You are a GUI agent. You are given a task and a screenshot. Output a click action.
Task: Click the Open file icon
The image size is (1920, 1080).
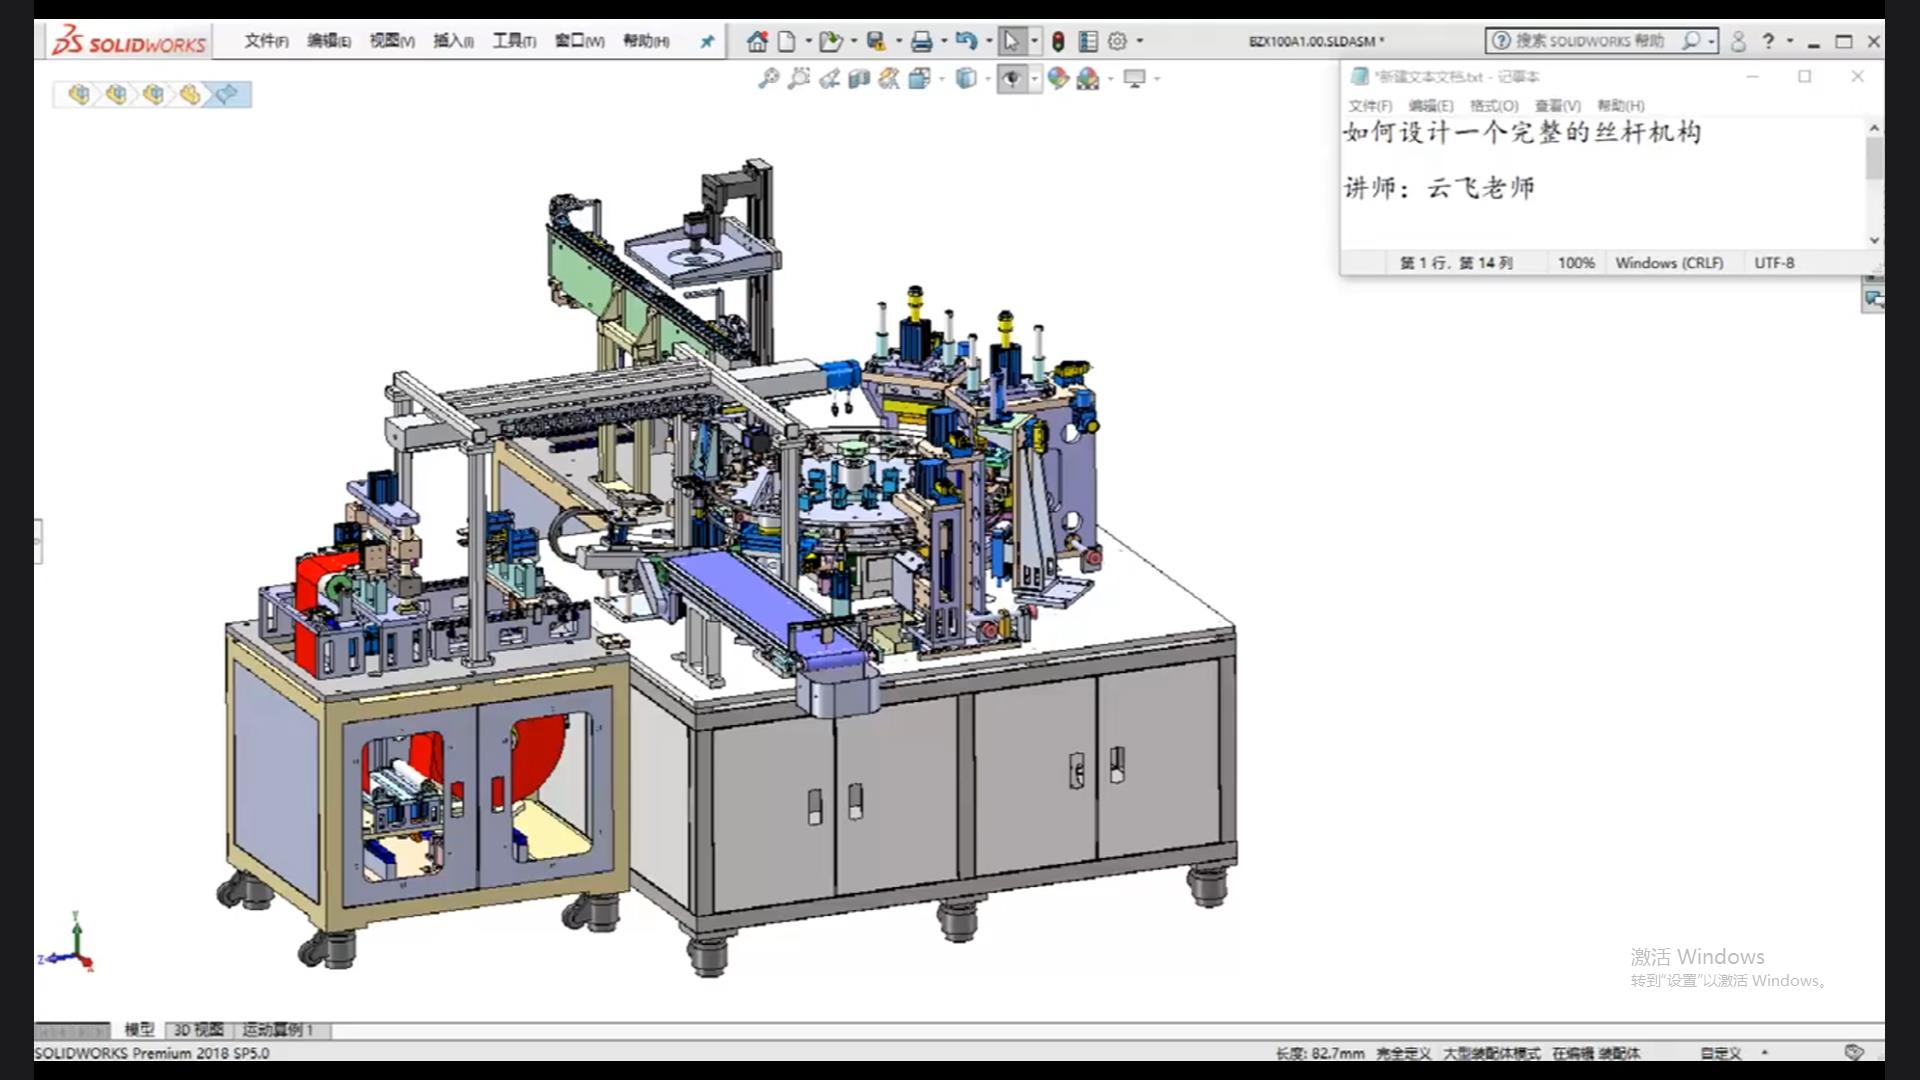pos(830,41)
